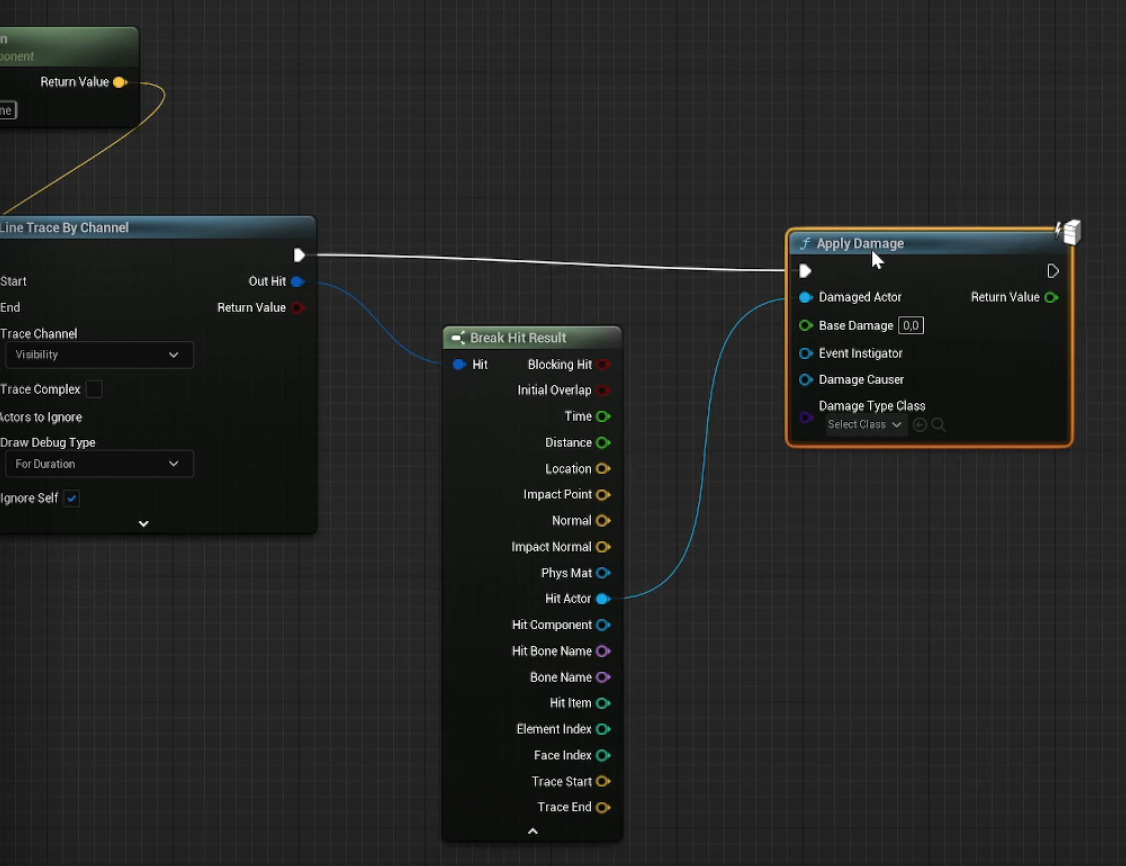Expand Line Trace By Channel advanced options
The height and width of the screenshot is (866, 1126).
[x=143, y=523]
